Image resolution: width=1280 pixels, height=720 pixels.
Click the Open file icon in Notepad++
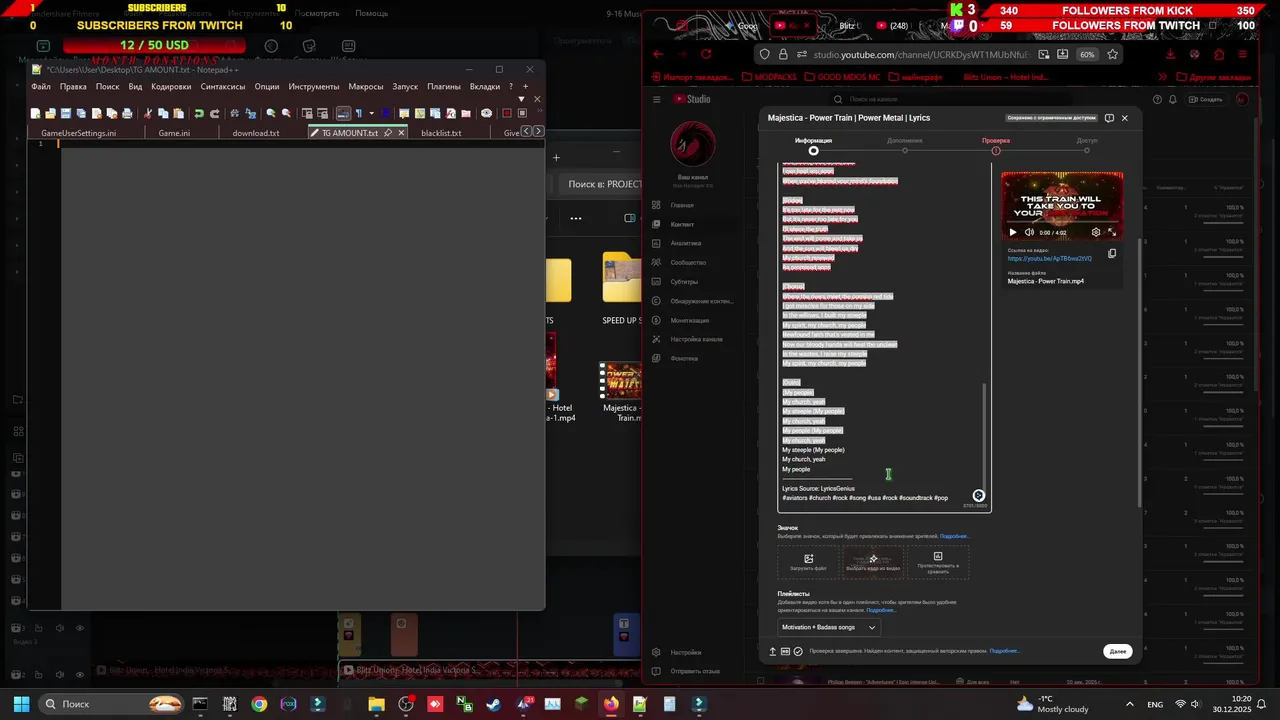point(50,114)
